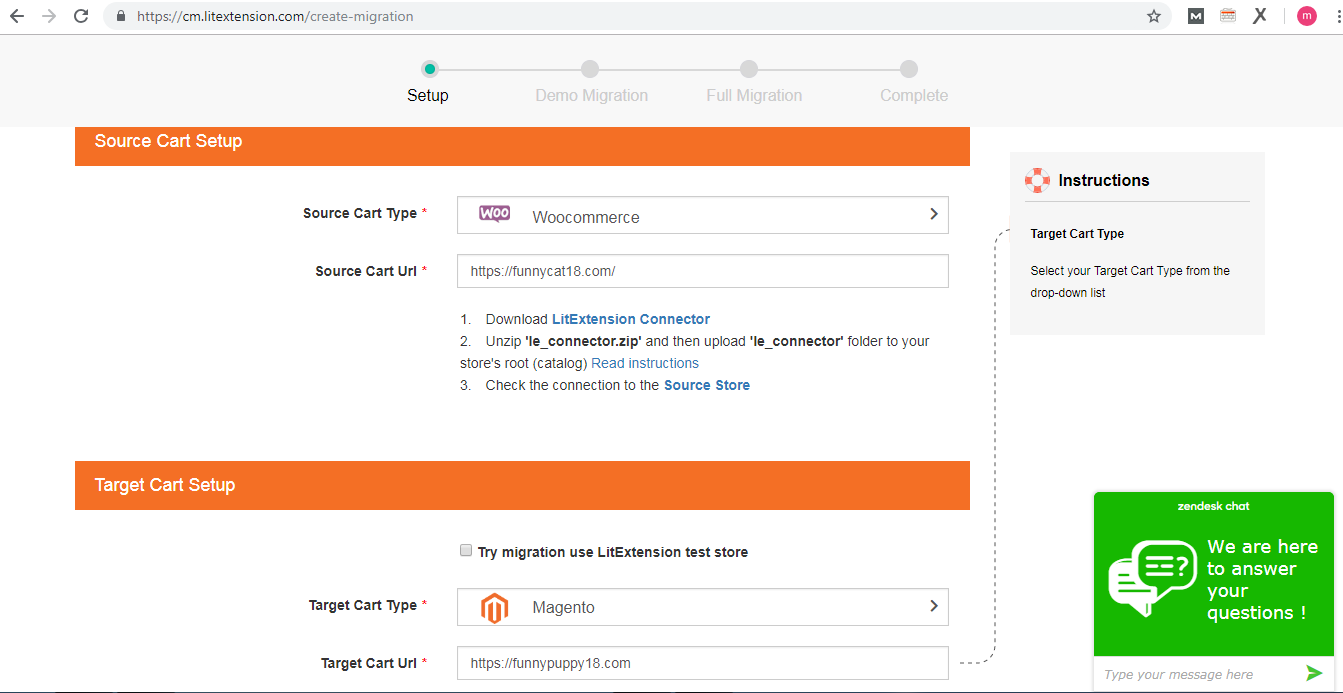Viewport: 1343px width, 693px height.
Task: Click inside the Target Cart Url field
Action: [700, 662]
